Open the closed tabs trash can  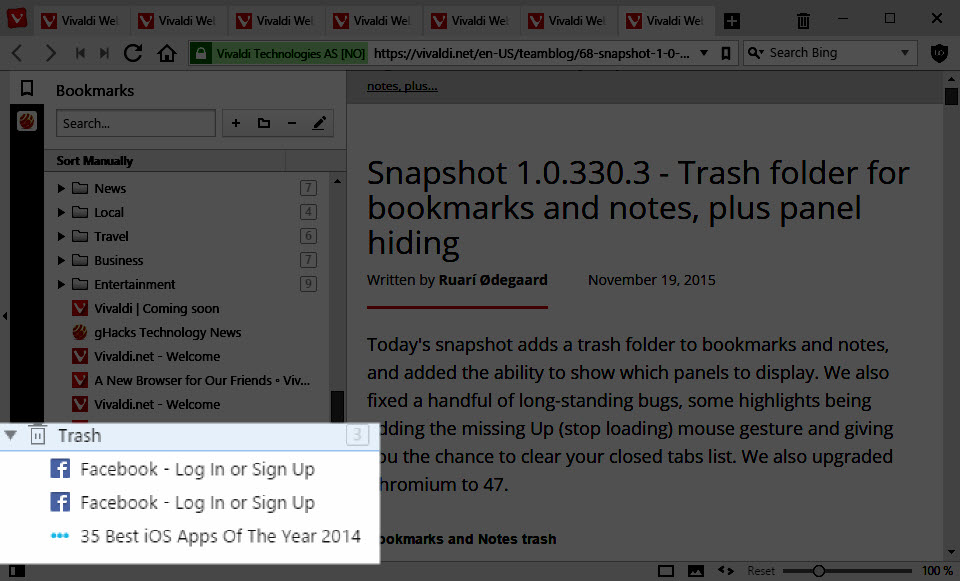pos(803,21)
